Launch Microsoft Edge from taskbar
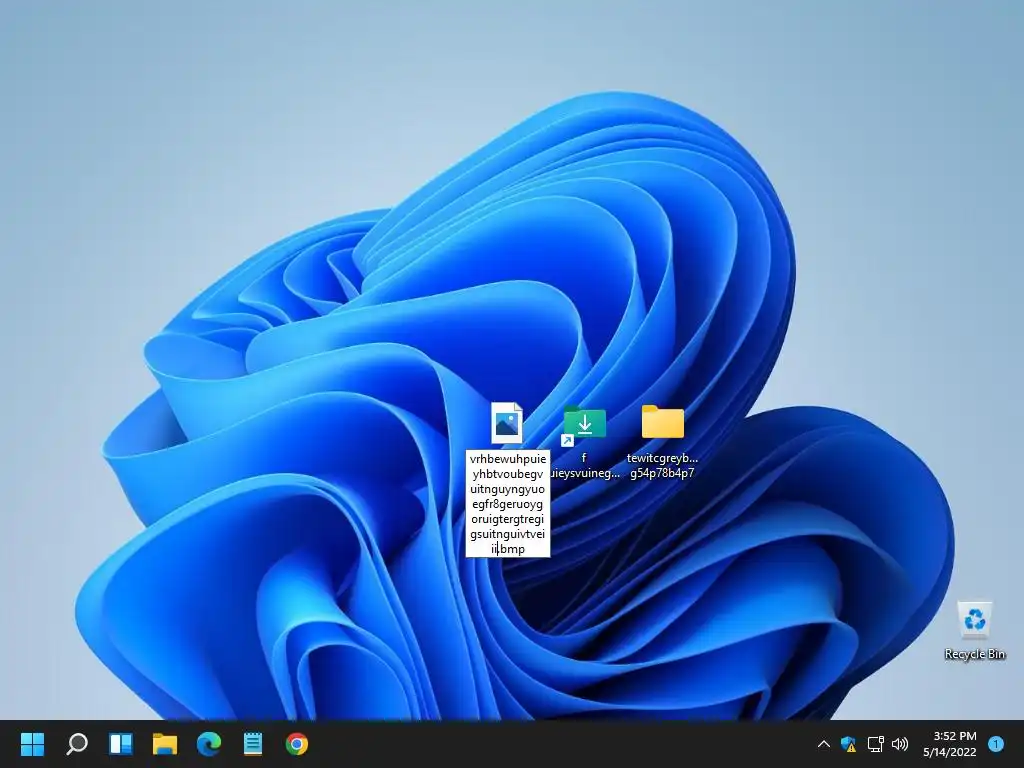Screen dimensions: 1024x768 coord(209,744)
